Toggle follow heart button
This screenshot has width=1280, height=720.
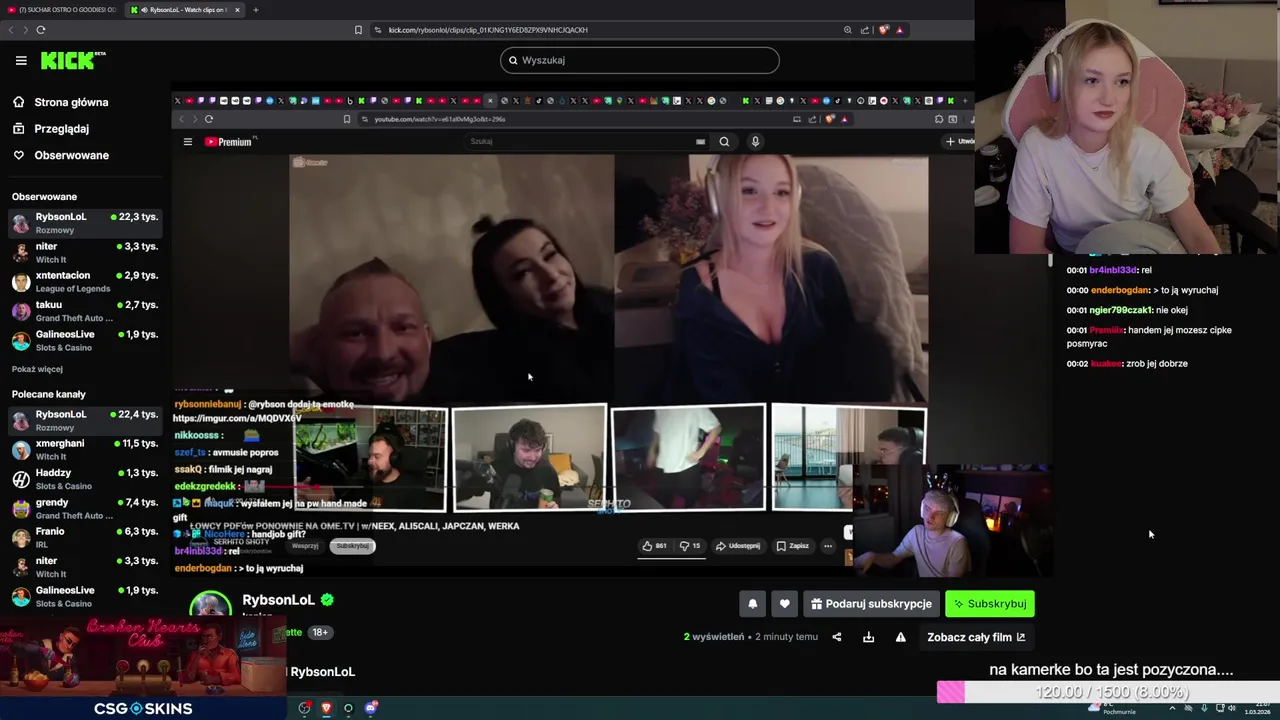click(x=784, y=604)
